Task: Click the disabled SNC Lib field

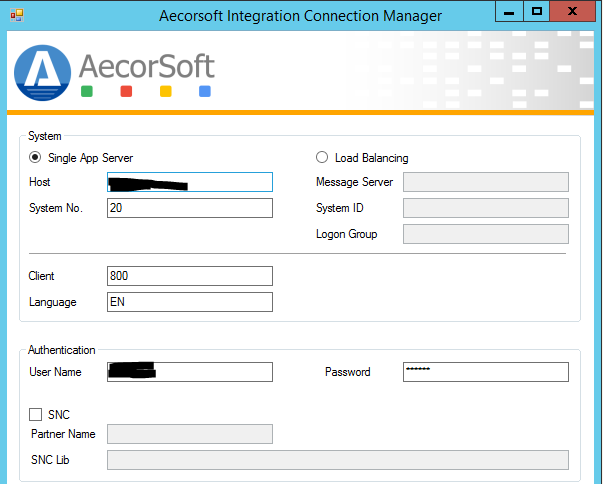Action: pos(338,460)
